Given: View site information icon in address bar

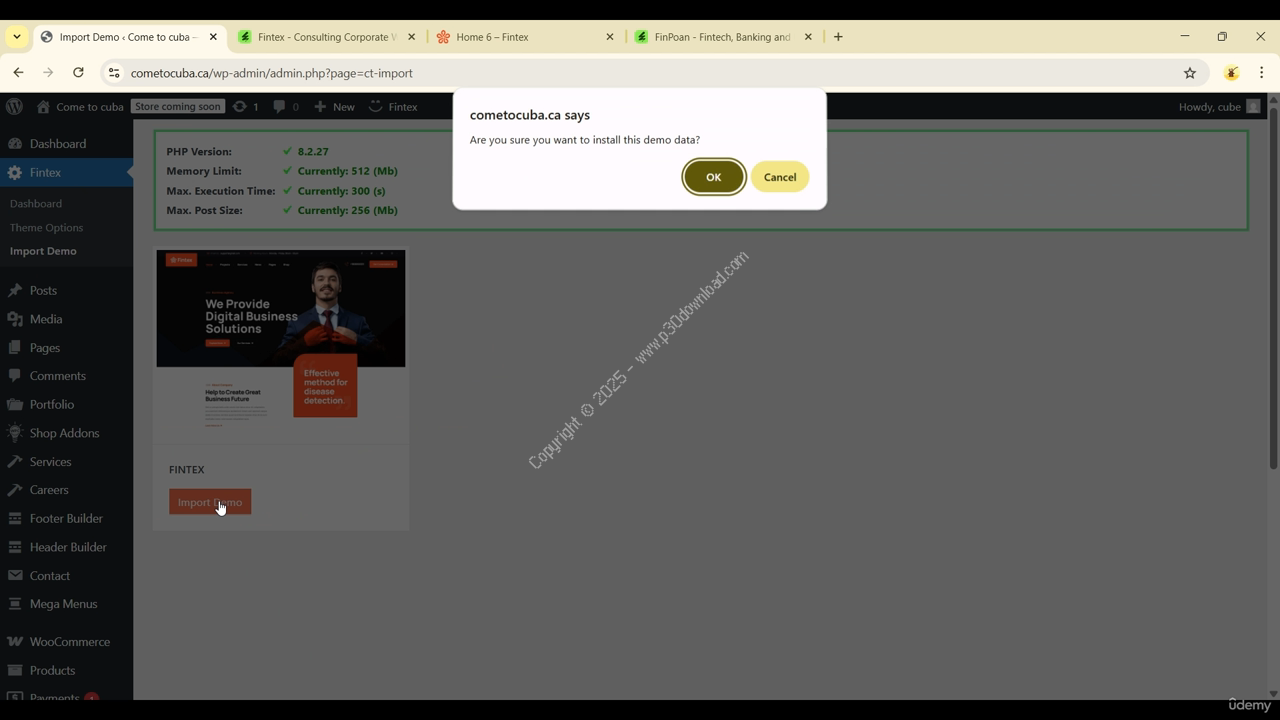Looking at the screenshot, I should point(114,73).
